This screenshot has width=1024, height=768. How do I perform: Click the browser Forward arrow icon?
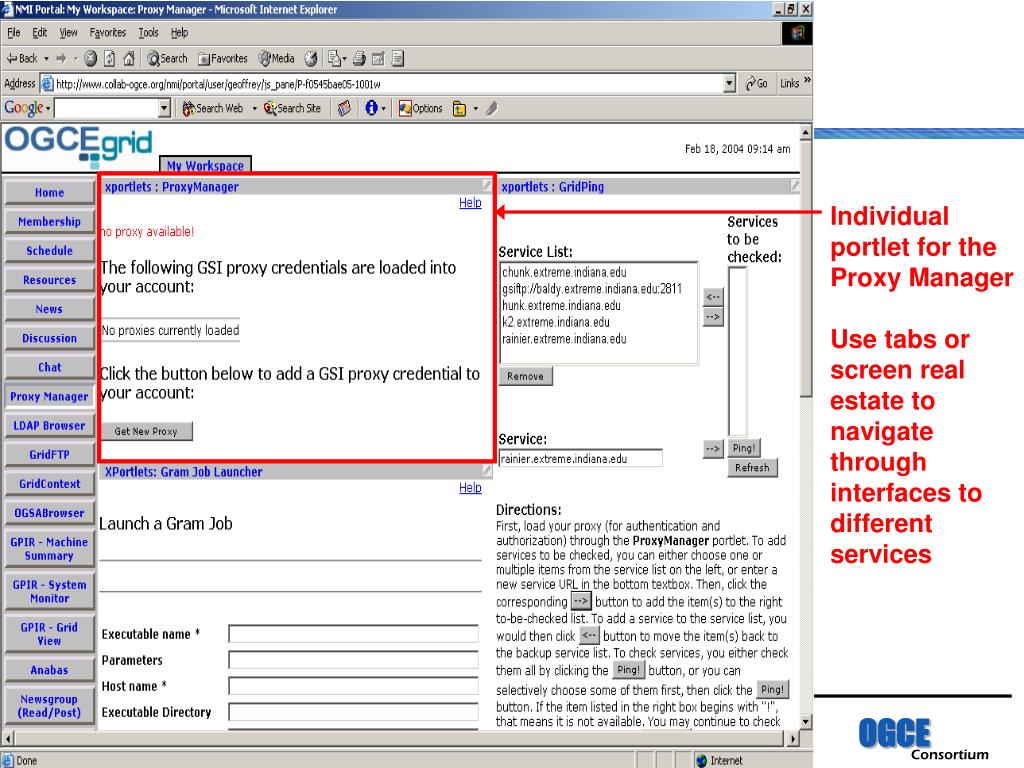pos(61,59)
